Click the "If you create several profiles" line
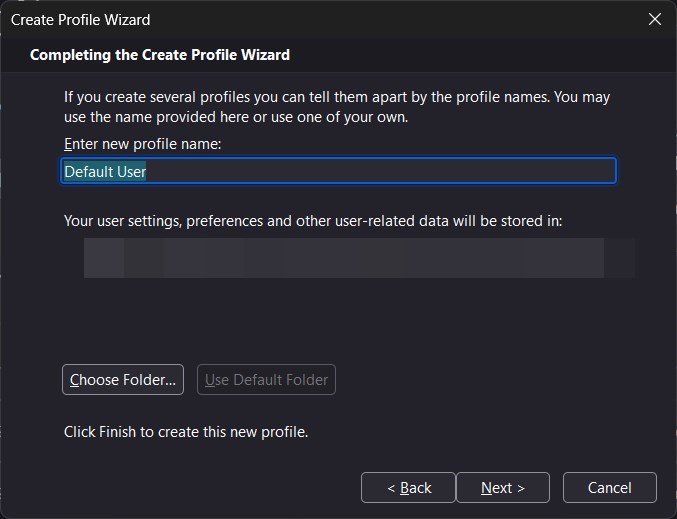677x519 pixels. coord(336,98)
